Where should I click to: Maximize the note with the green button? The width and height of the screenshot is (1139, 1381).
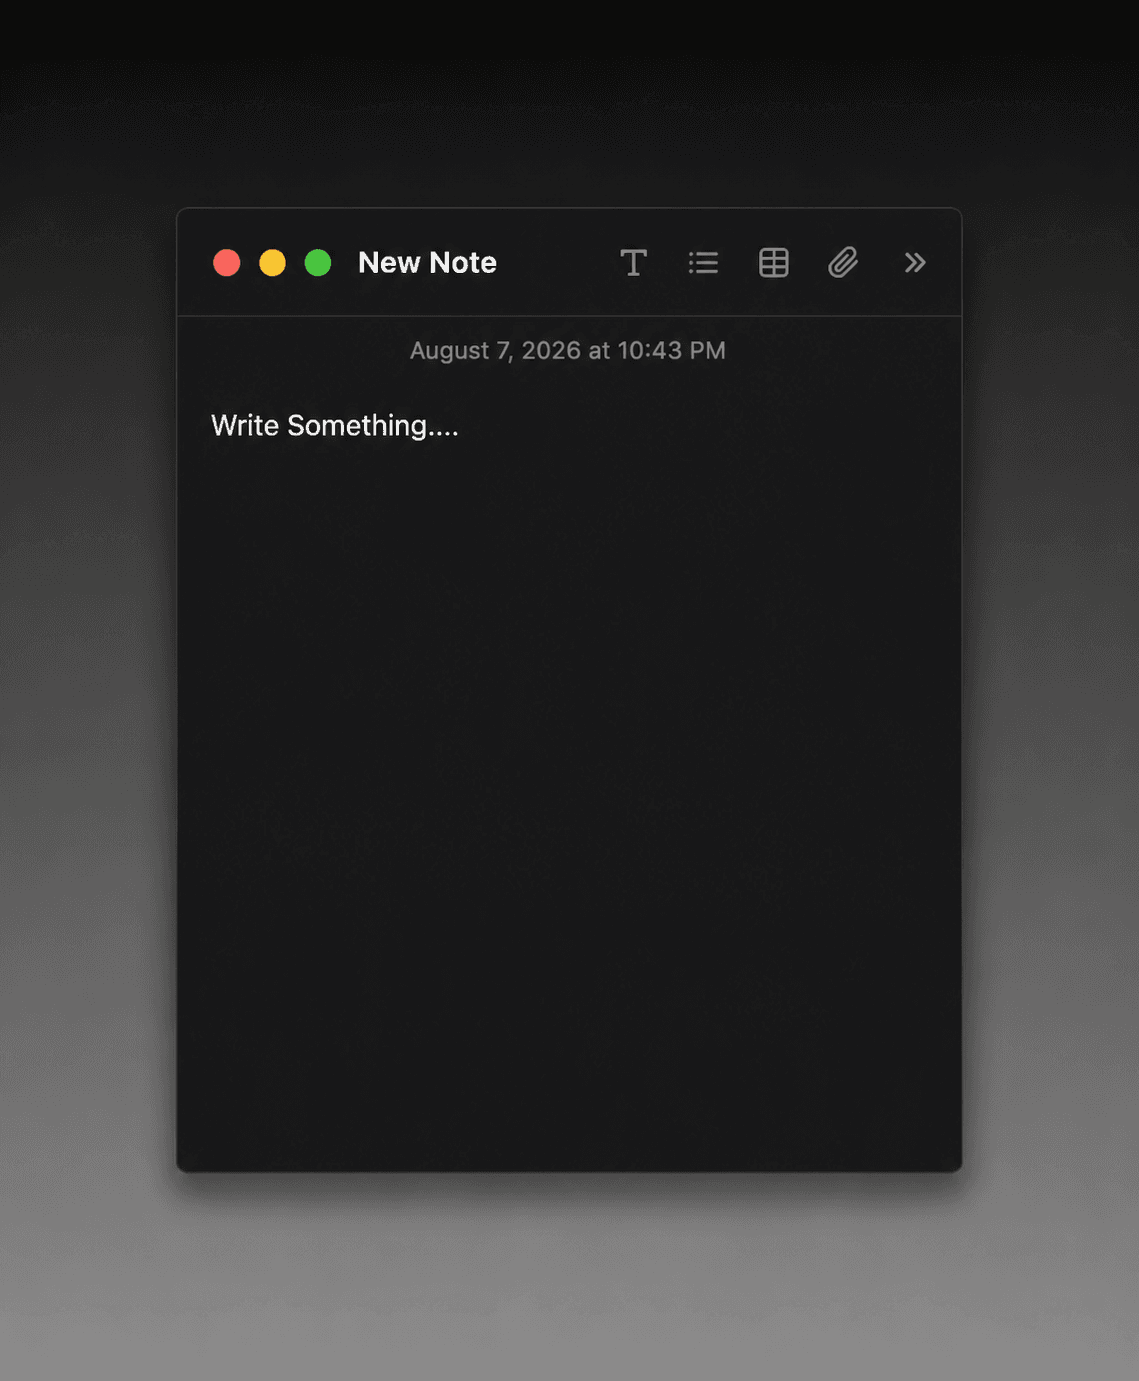point(318,263)
